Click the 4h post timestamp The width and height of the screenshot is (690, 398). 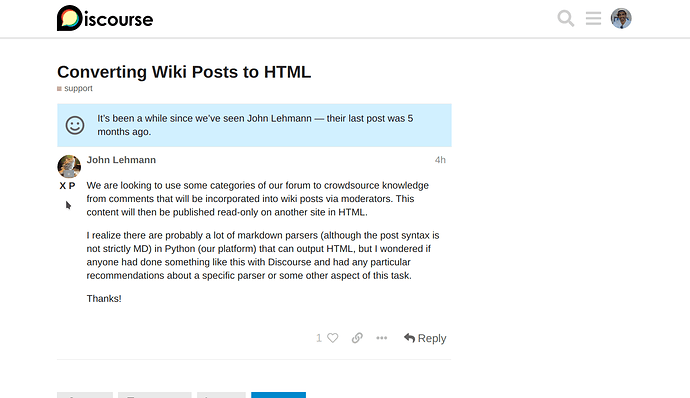(x=440, y=160)
